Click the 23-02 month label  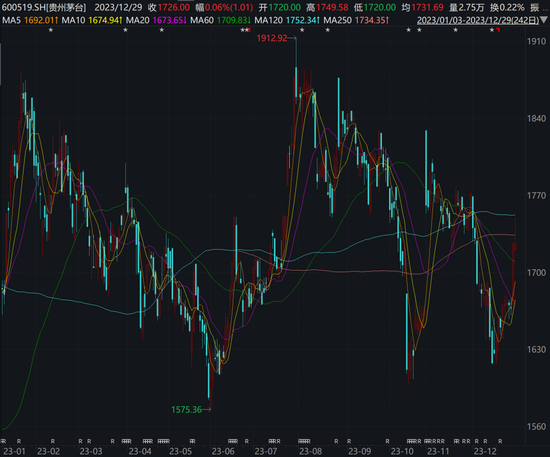pos(49,451)
